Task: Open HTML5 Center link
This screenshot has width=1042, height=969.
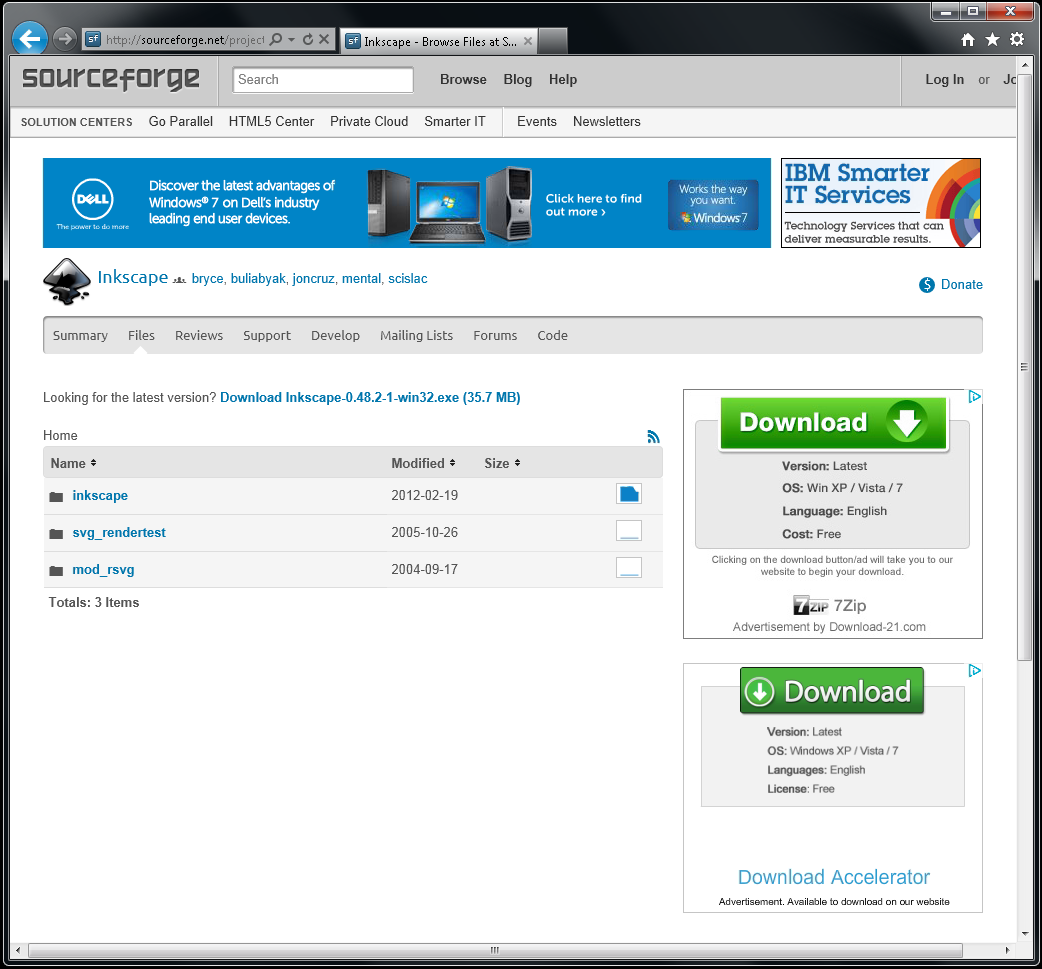Action: tap(271, 122)
